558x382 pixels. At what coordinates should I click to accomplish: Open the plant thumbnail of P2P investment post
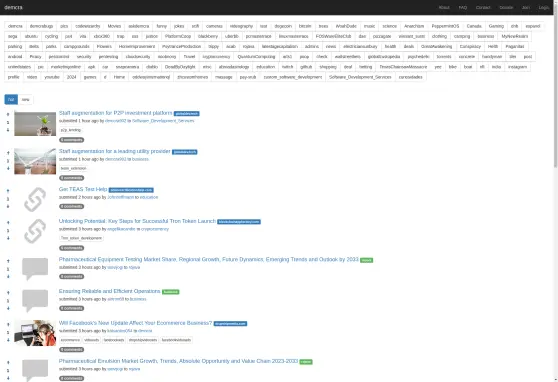[35, 124]
